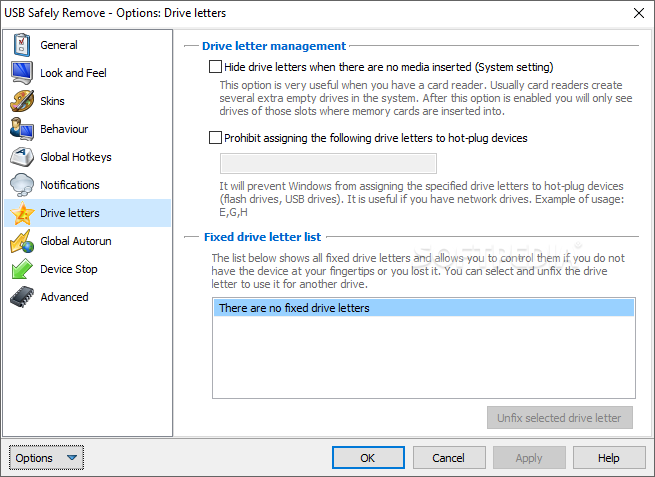This screenshot has width=655, height=477.
Task: Tick prohibit assigning drive letters checkbox
Action: tap(215, 138)
